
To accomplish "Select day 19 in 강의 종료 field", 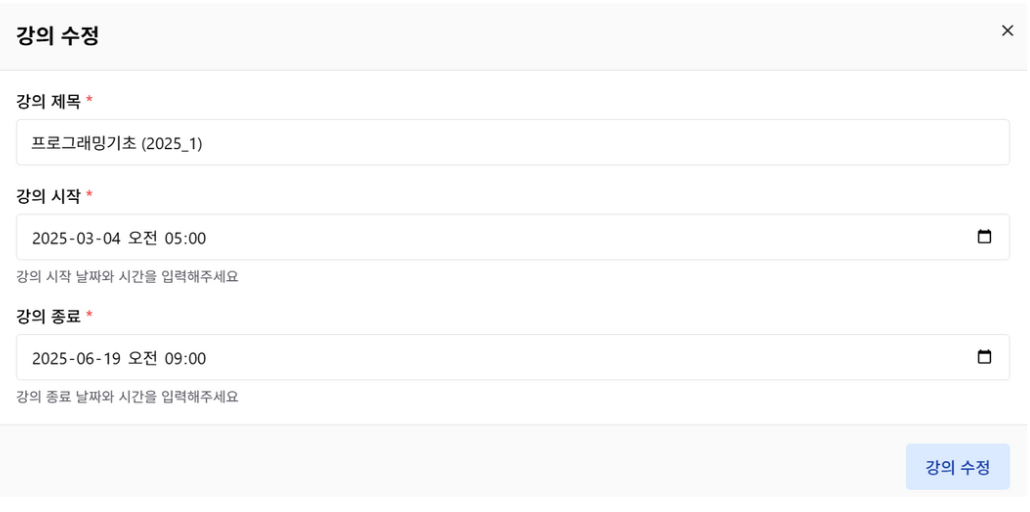I will click(110, 358).
